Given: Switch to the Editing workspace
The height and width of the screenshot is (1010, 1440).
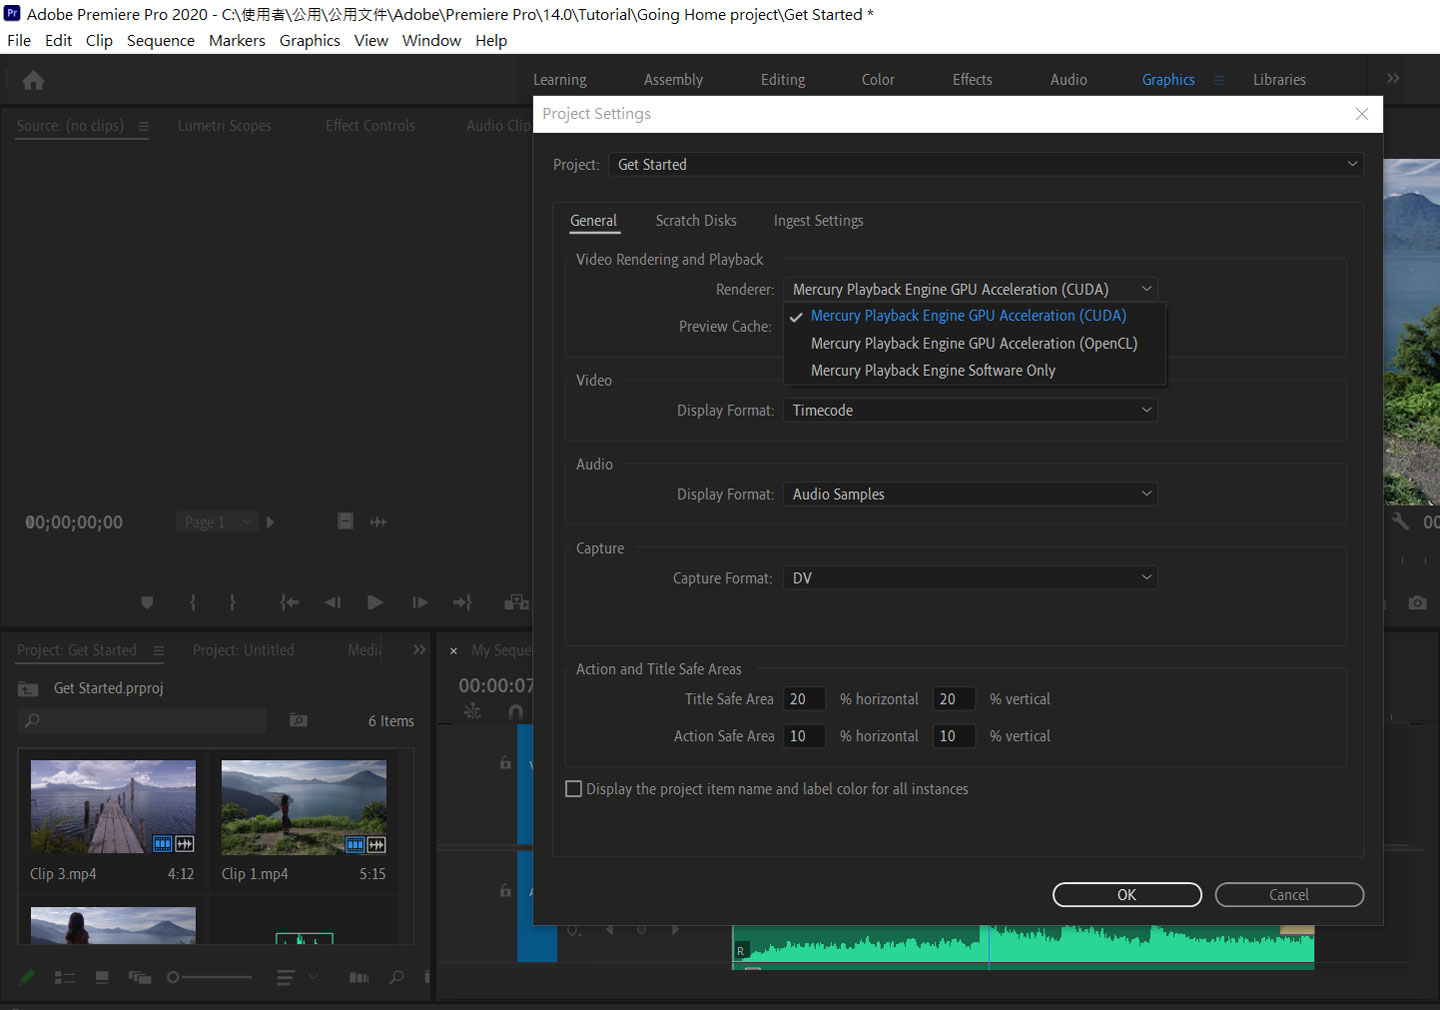Looking at the screenshot, I should point(783,80).
